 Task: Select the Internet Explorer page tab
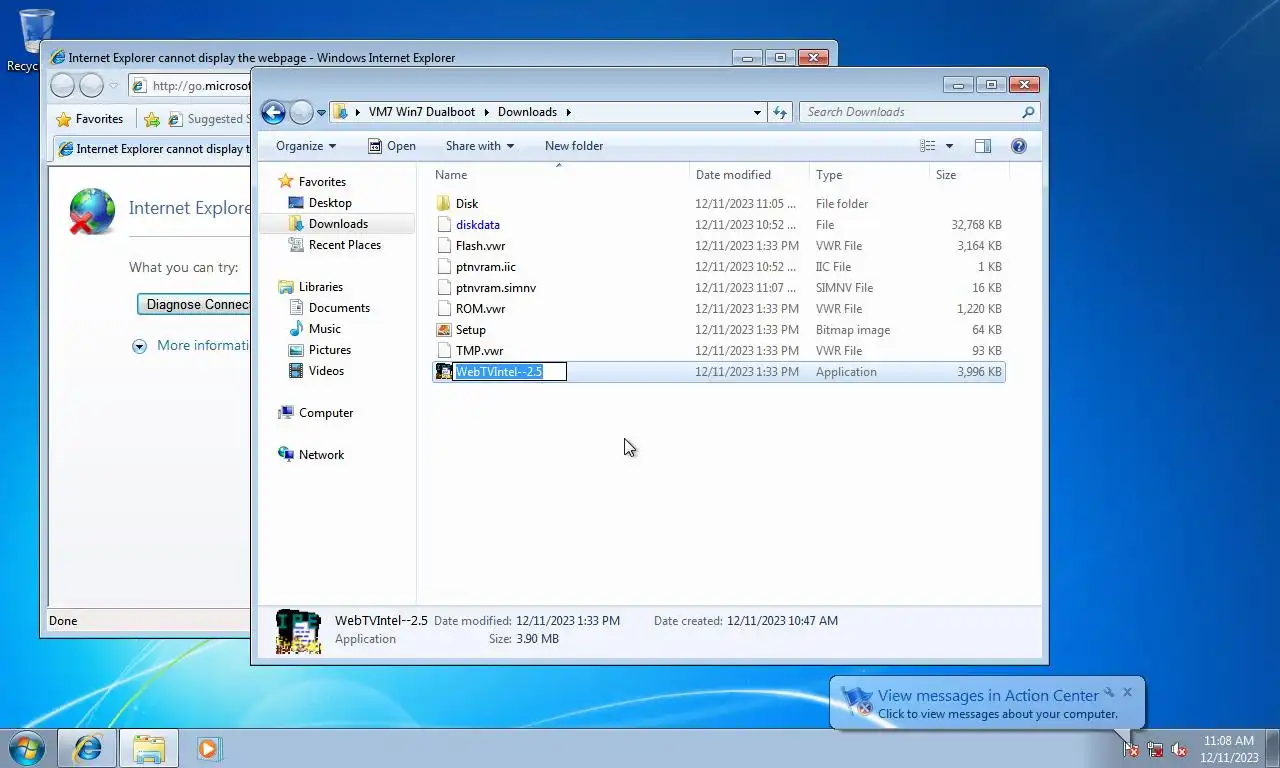[151, 149]
